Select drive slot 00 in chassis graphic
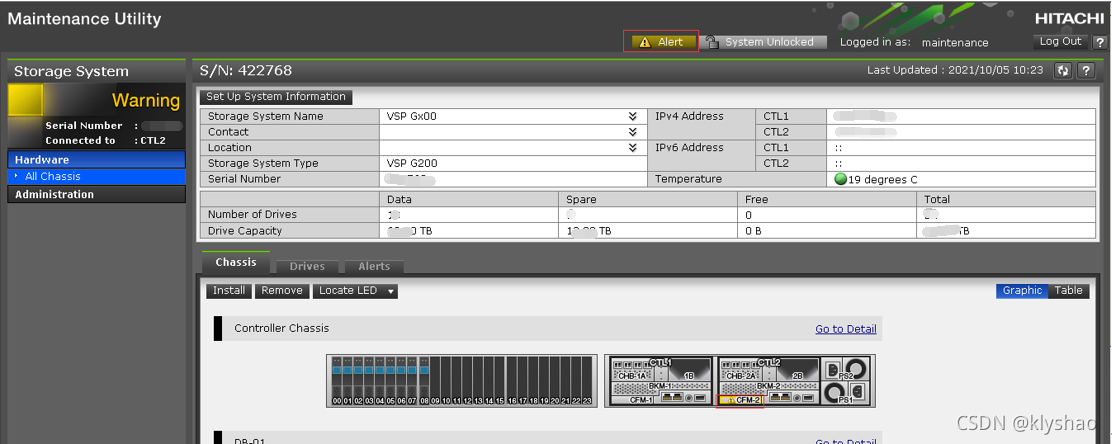Viewport: 1112px width, 444px height. click(x=337, y=382)
